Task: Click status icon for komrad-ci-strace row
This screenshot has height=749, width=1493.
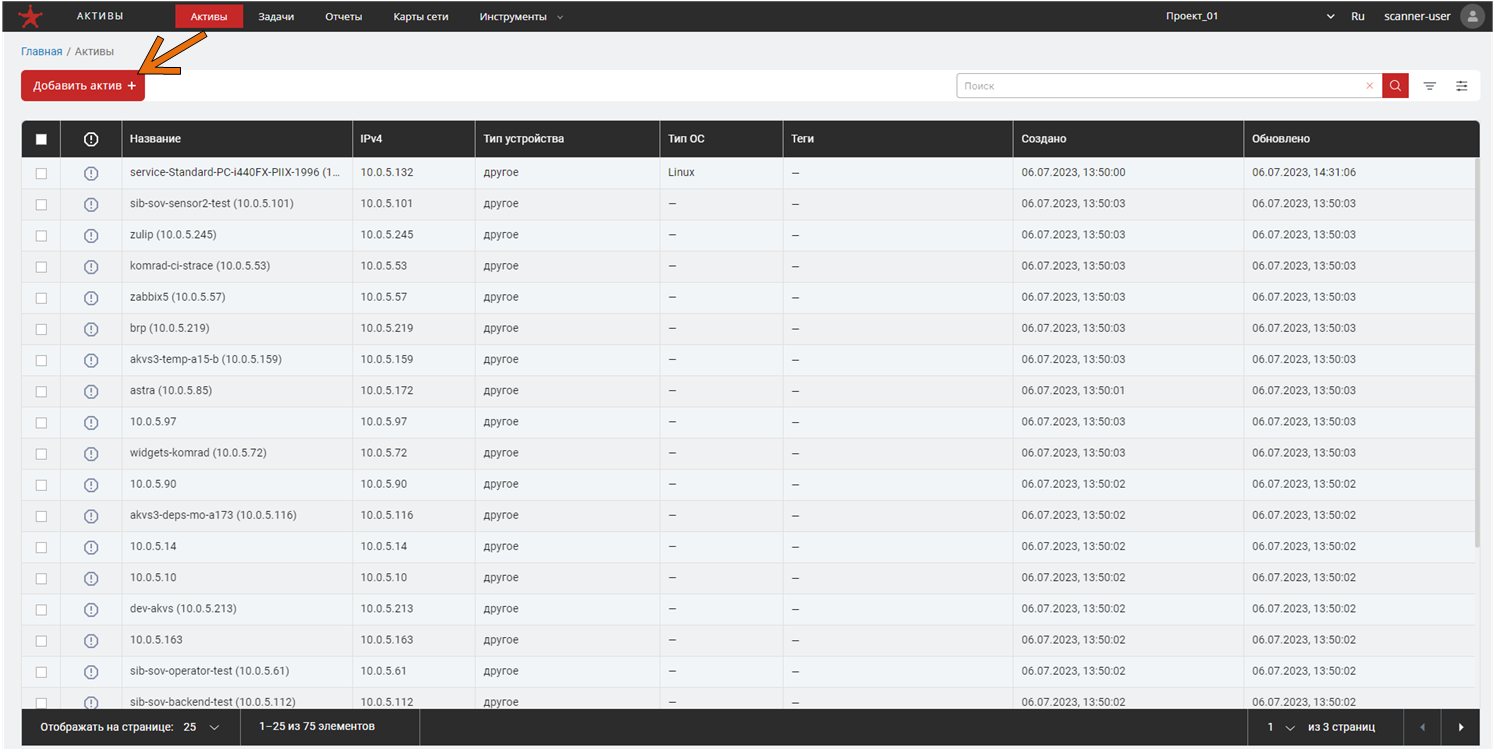Action: point(91,266)
